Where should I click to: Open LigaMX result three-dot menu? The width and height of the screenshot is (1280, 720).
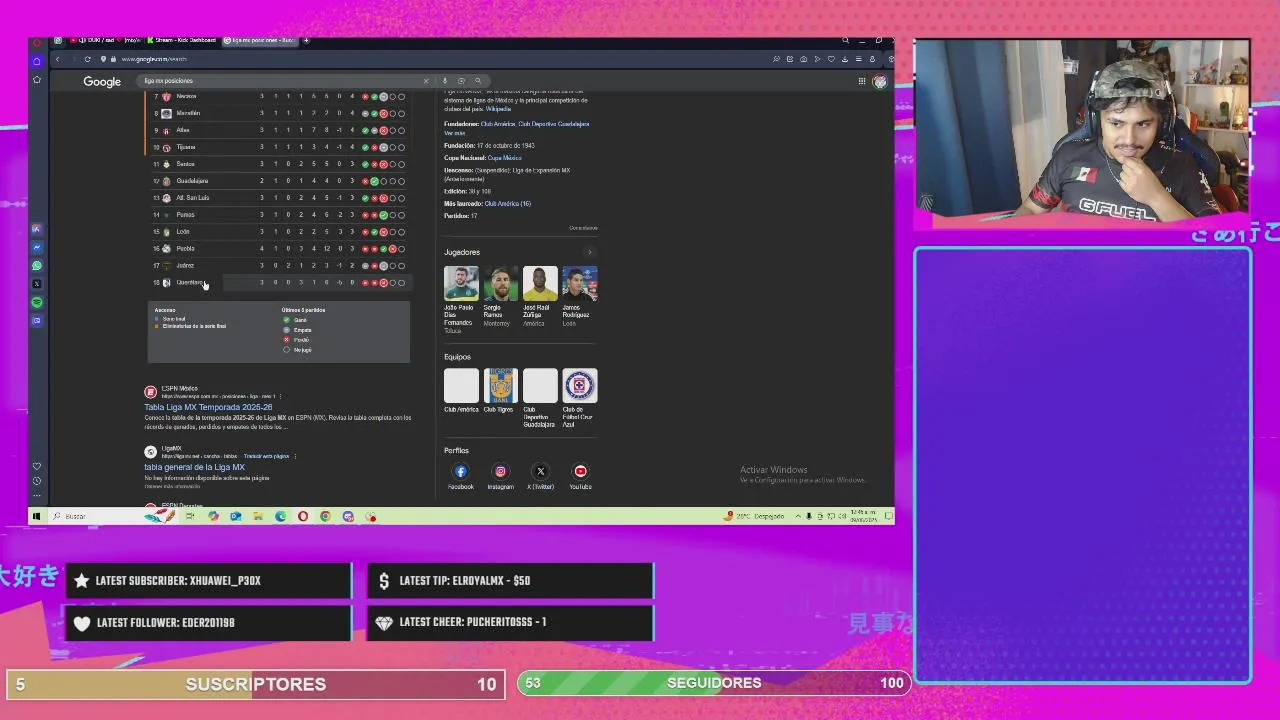coord(295,456)
